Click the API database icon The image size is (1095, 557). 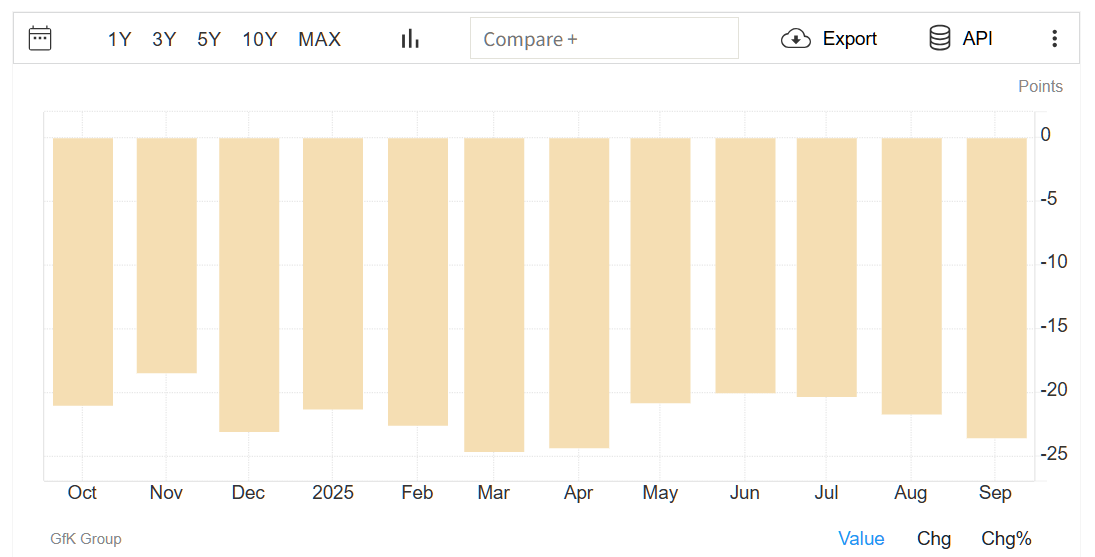point(939,38)
